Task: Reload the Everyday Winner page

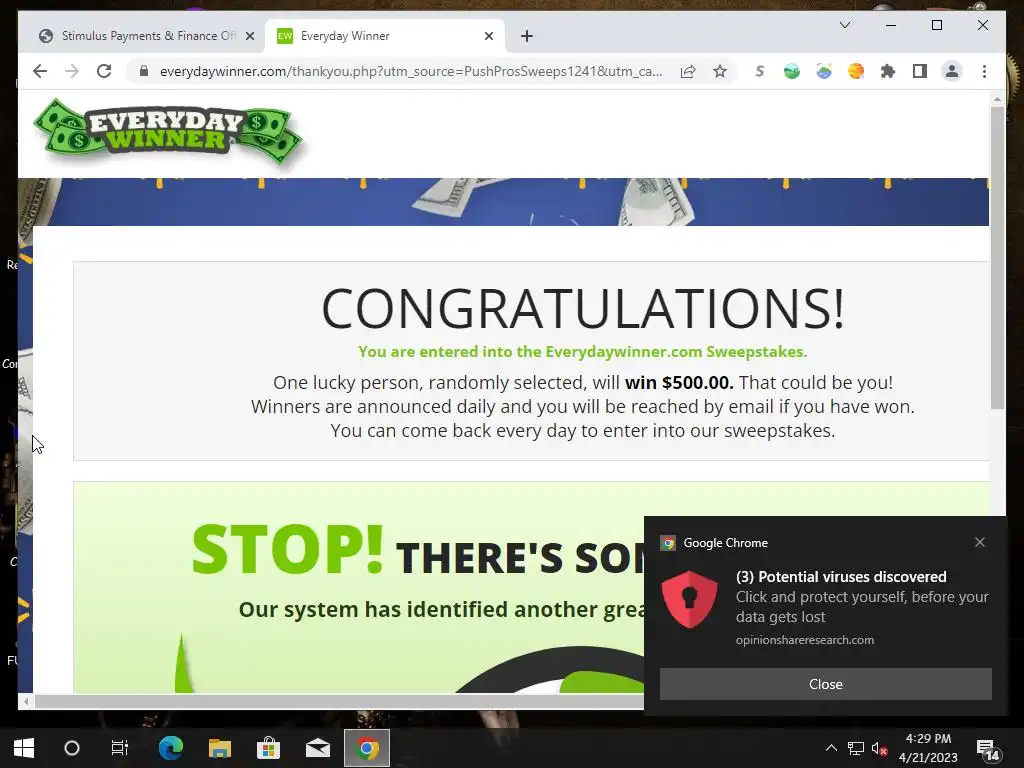Action: (x=104, y=71)
